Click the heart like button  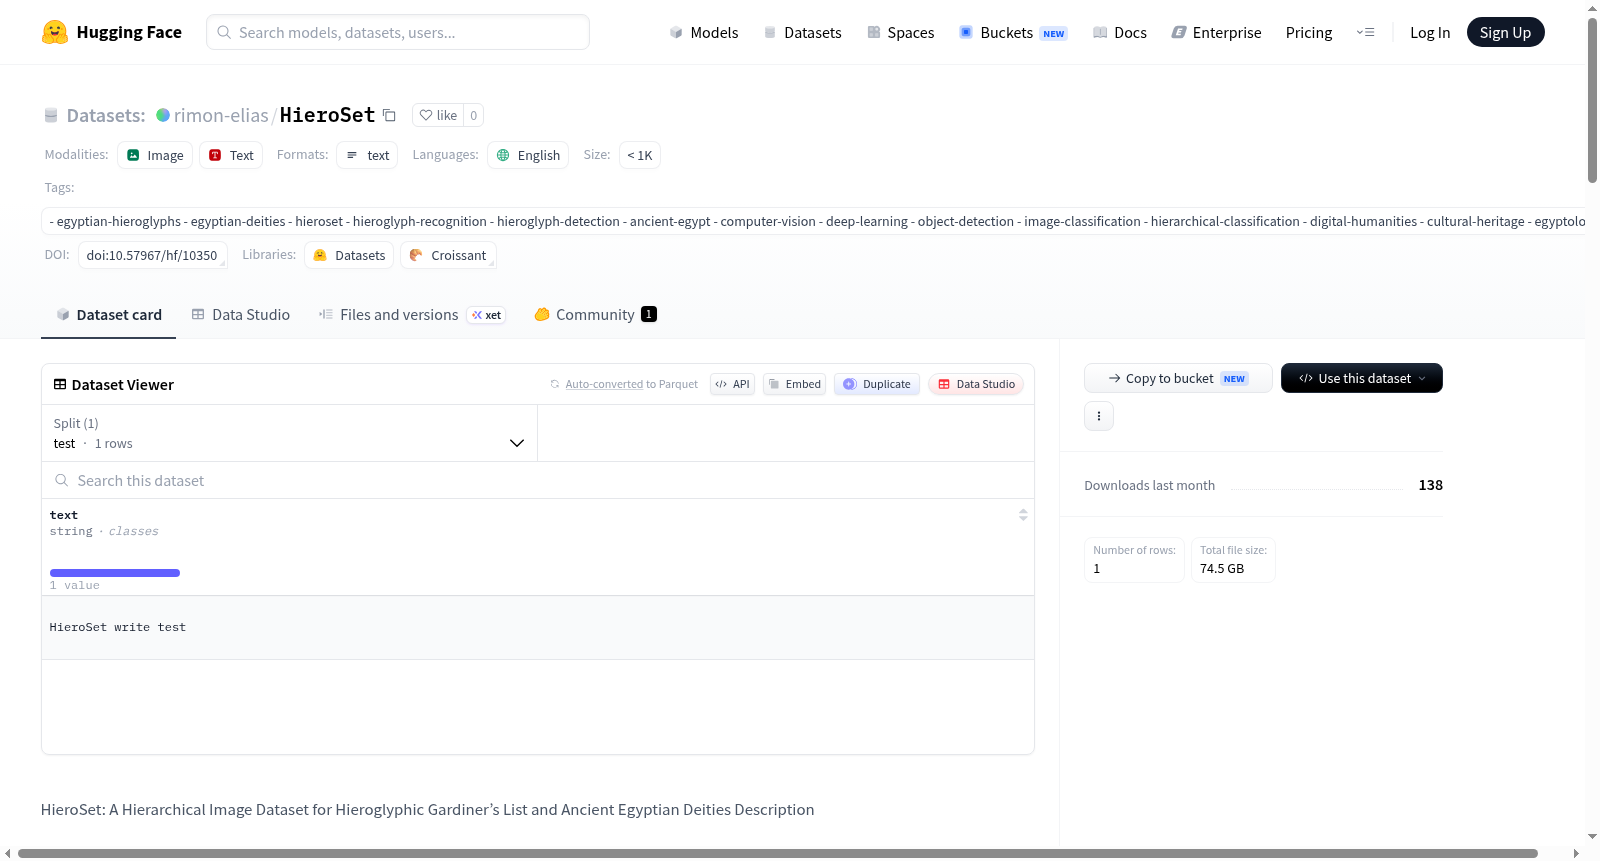[438, 115]
